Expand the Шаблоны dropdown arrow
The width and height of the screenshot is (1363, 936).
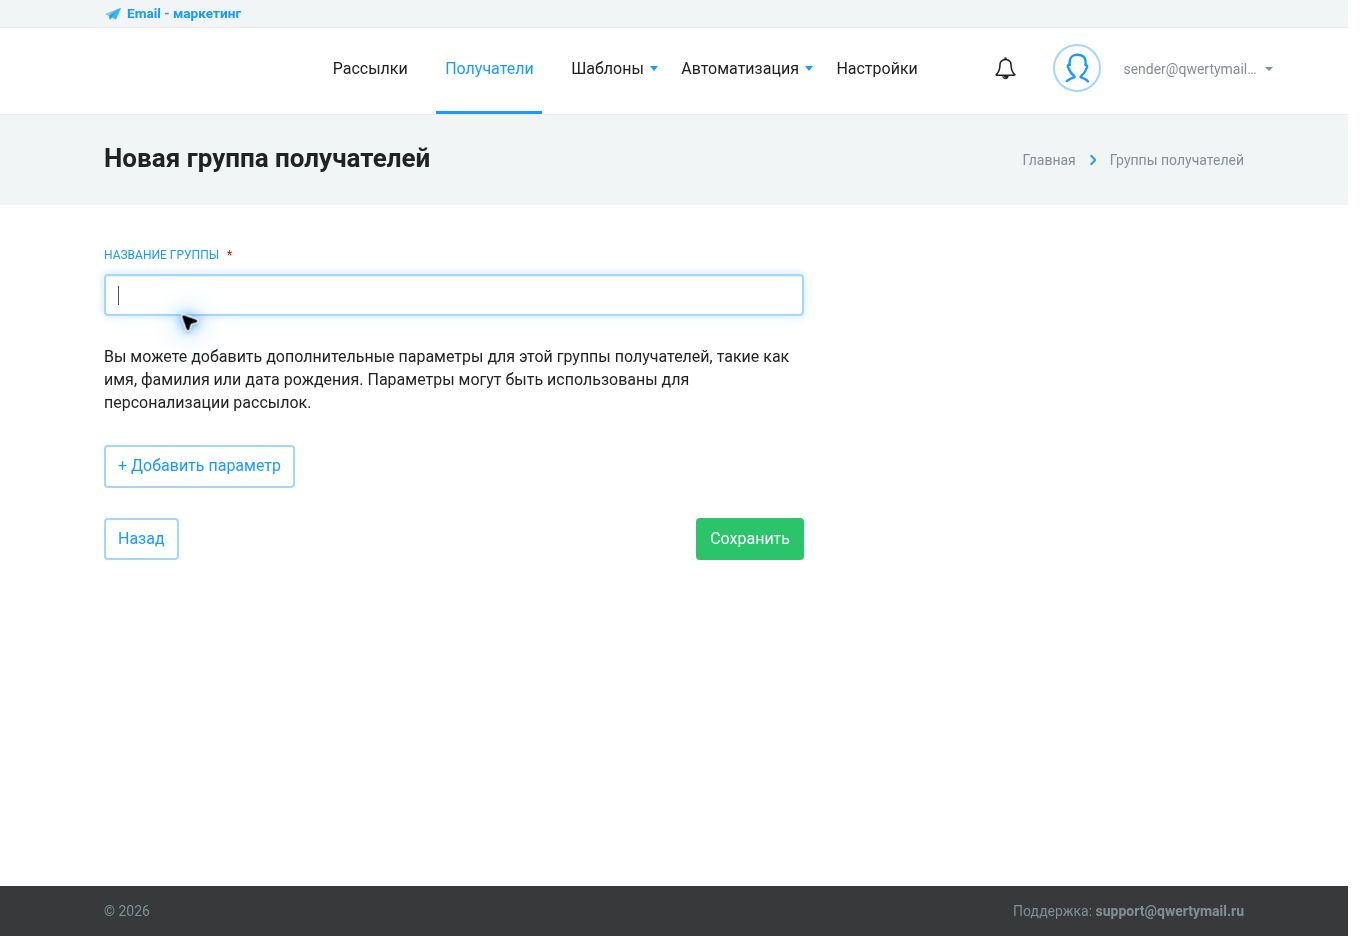tap(654, 69)
